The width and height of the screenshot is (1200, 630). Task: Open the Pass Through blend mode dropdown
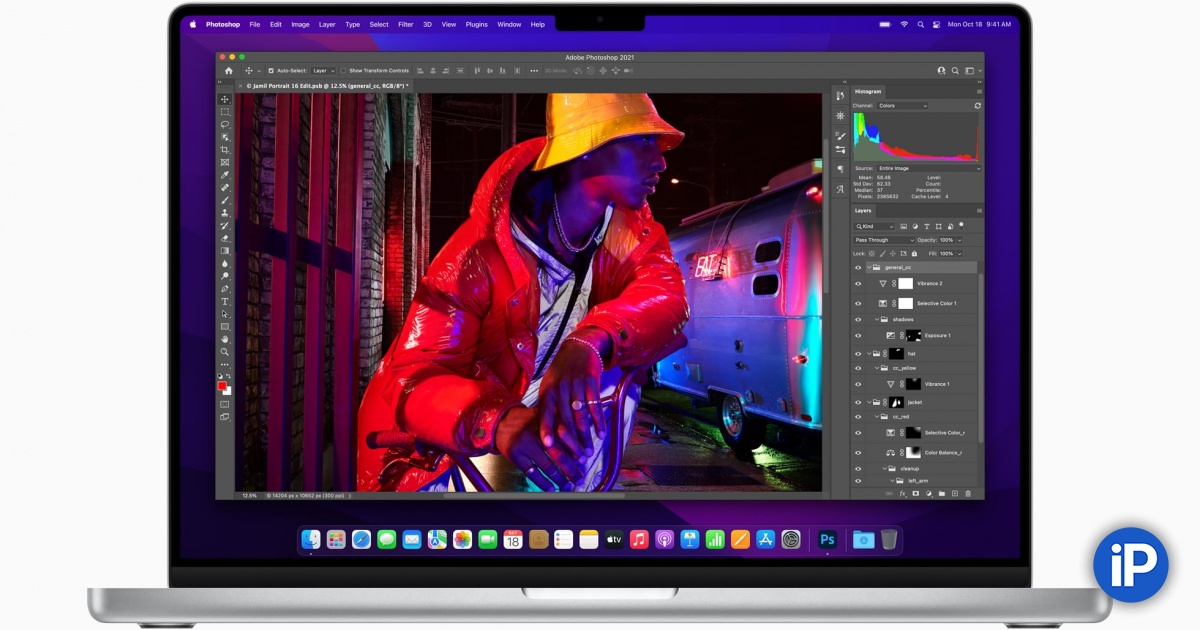[x=884, y=240]
